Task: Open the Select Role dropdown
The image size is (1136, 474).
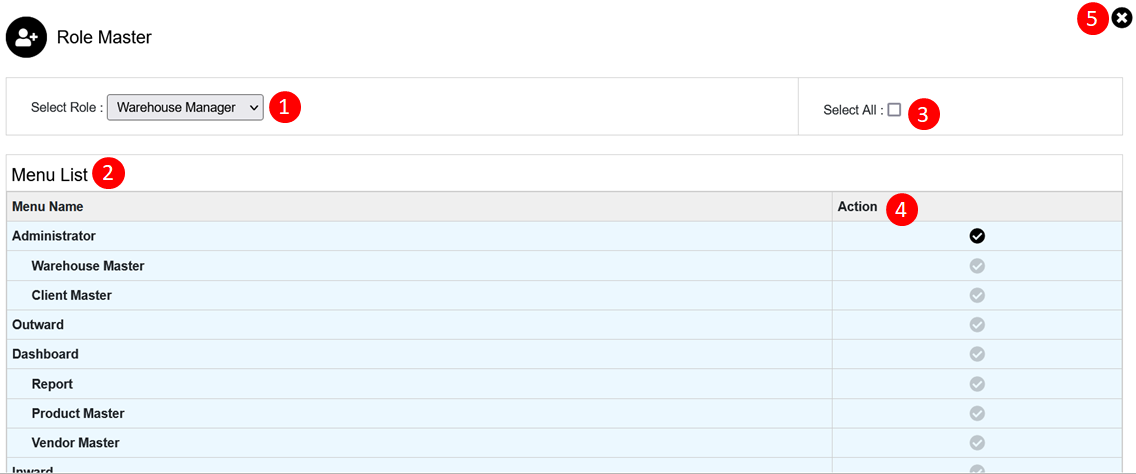Action: point(185,107)
